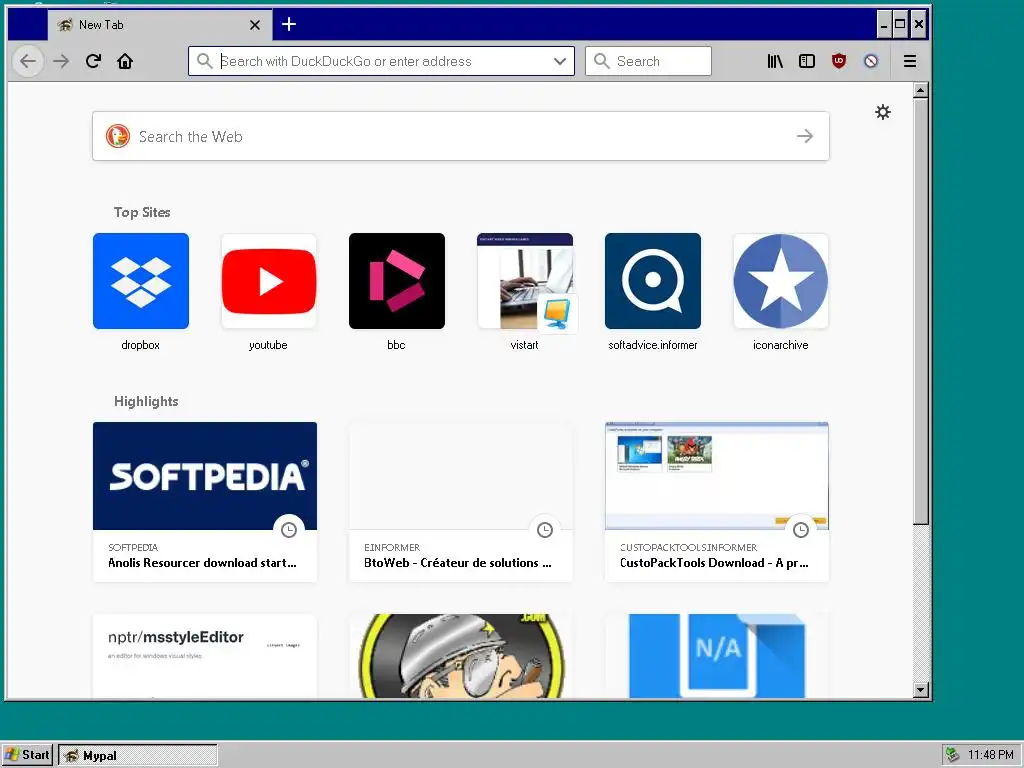Click the taskbar clock 11:48 PM
The height and width of the screenshot is (768, 1024).
tap(991, 755)
